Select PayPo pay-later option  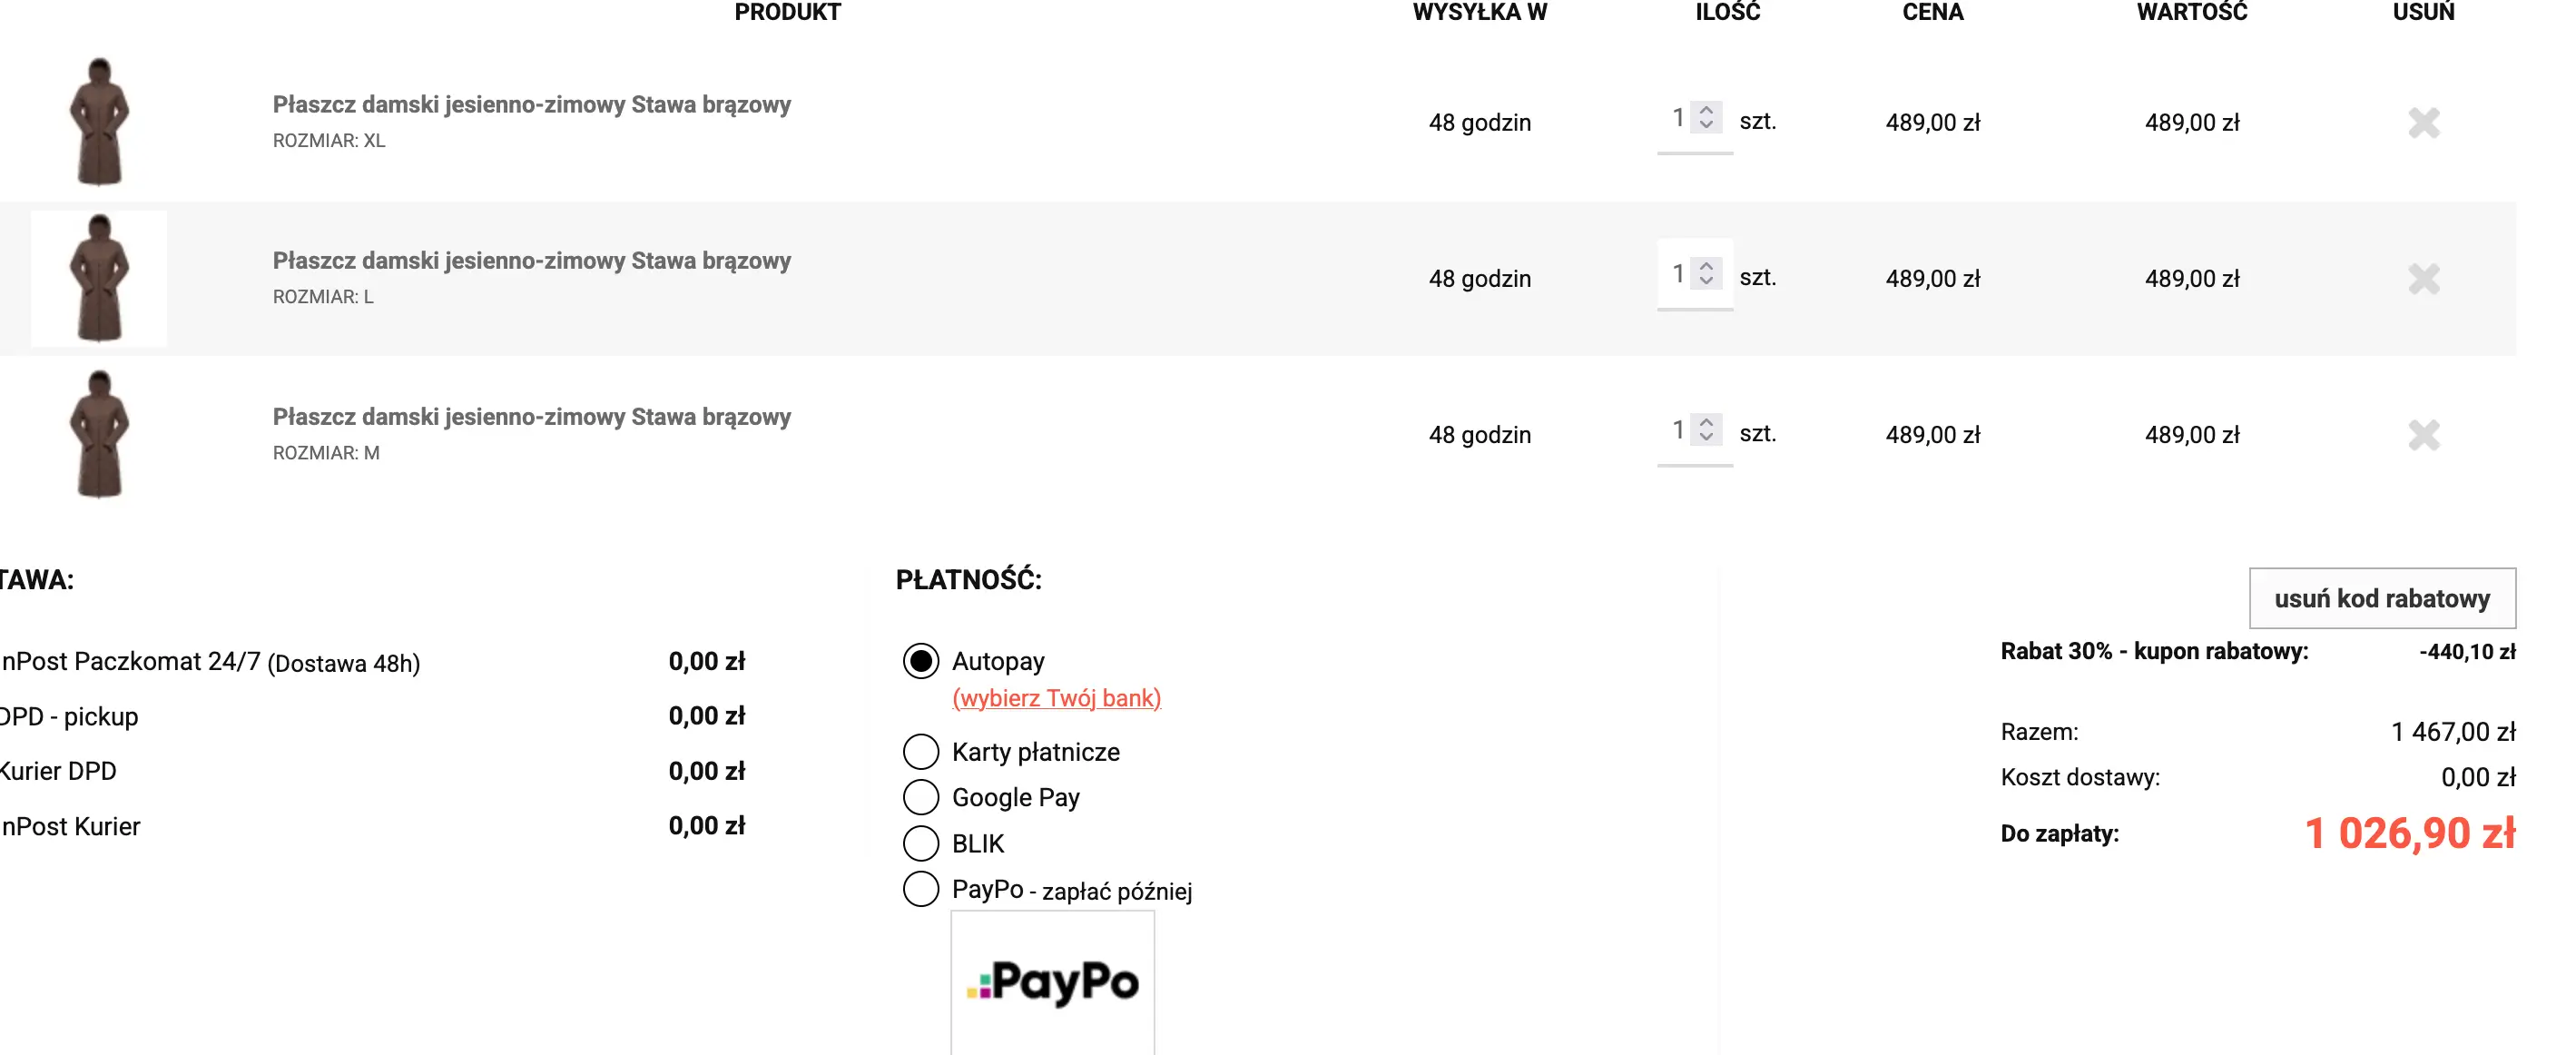click(920, 889)
